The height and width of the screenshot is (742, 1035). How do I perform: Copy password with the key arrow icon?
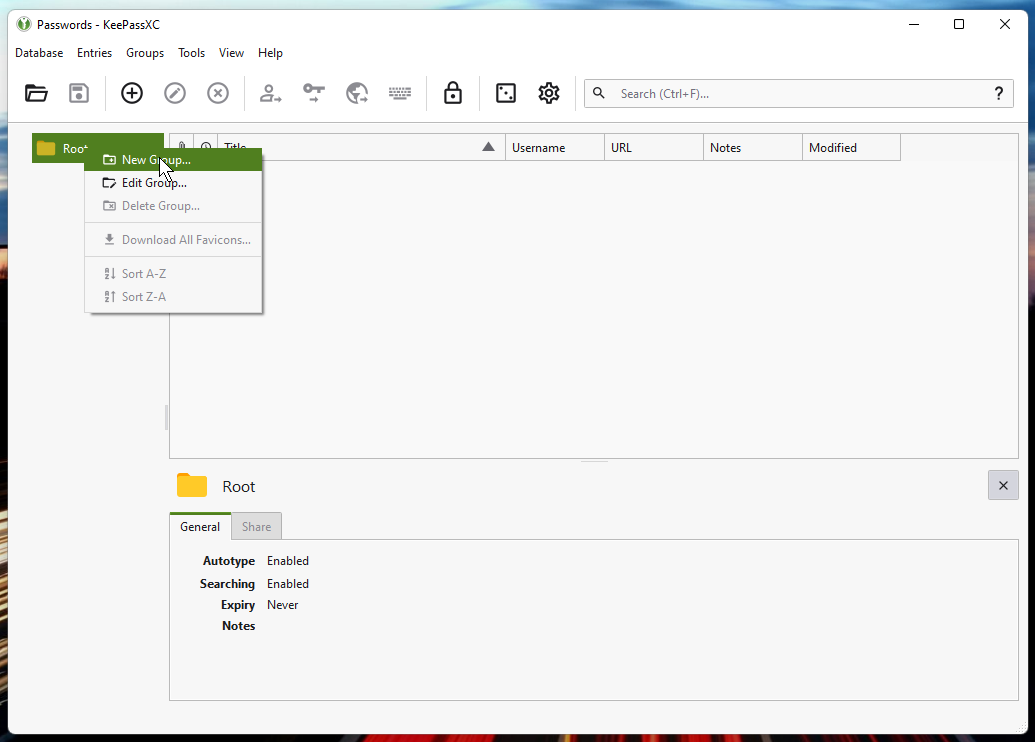pyautogui.click(x=314, y=93)
